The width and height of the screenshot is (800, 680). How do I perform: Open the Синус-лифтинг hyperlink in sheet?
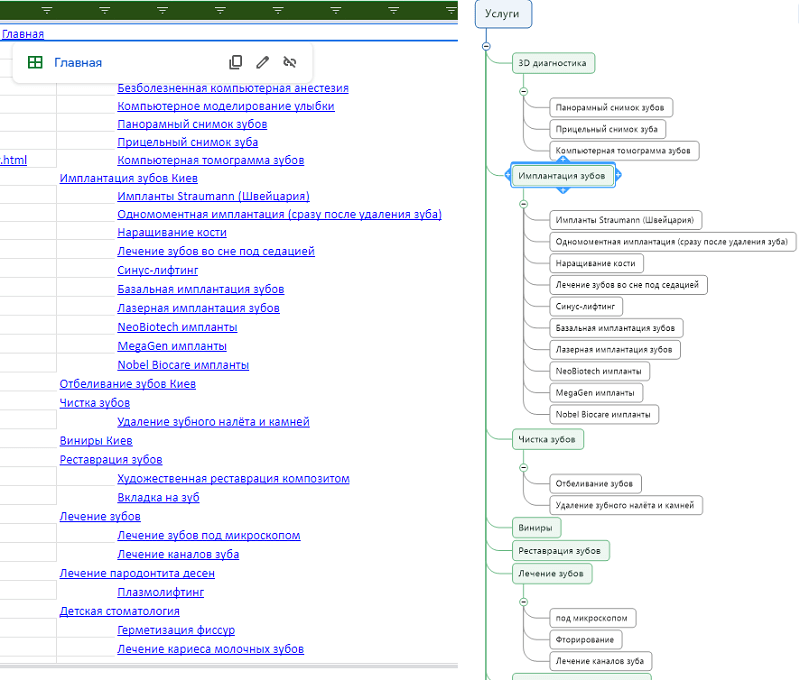point(158,270)
